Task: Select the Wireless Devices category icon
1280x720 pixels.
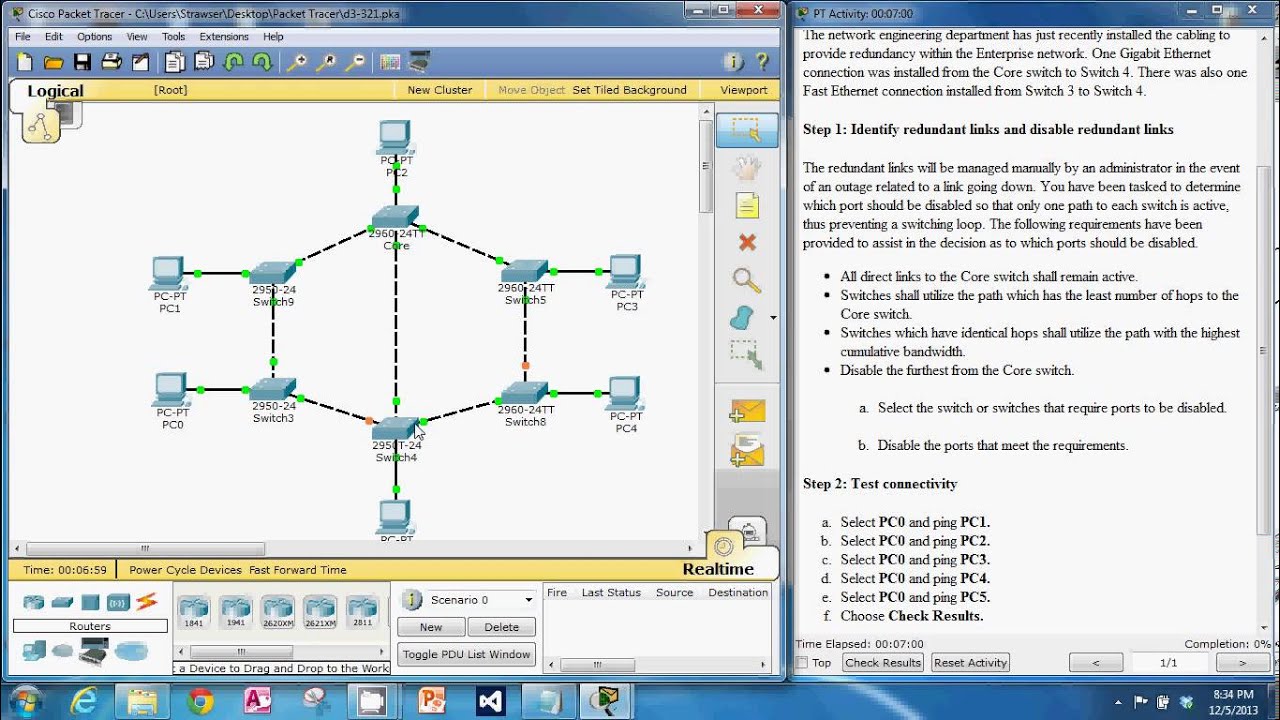Action: [x=118, y=602]
